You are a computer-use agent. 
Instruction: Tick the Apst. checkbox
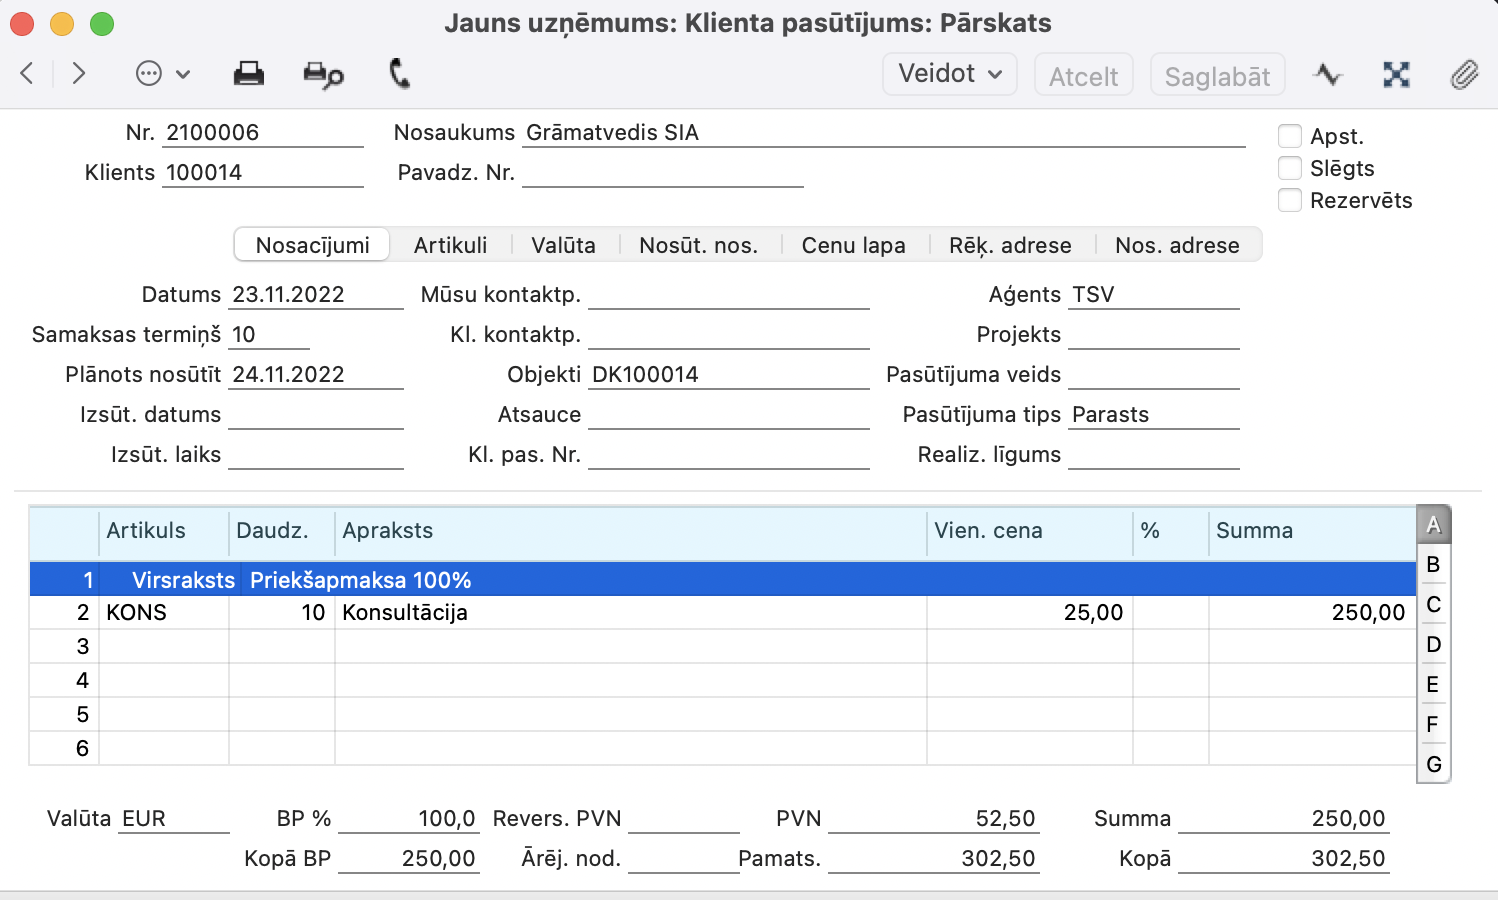point(1290,136)
